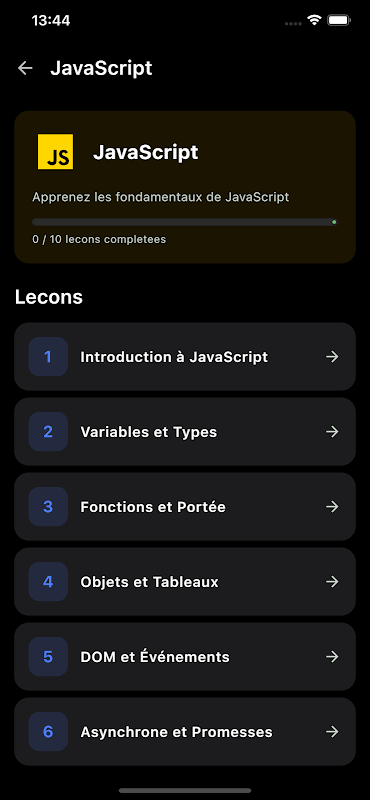Click arrow next to Variables et Types
Viewport: 370px width, 800px height.
[332, 432]
